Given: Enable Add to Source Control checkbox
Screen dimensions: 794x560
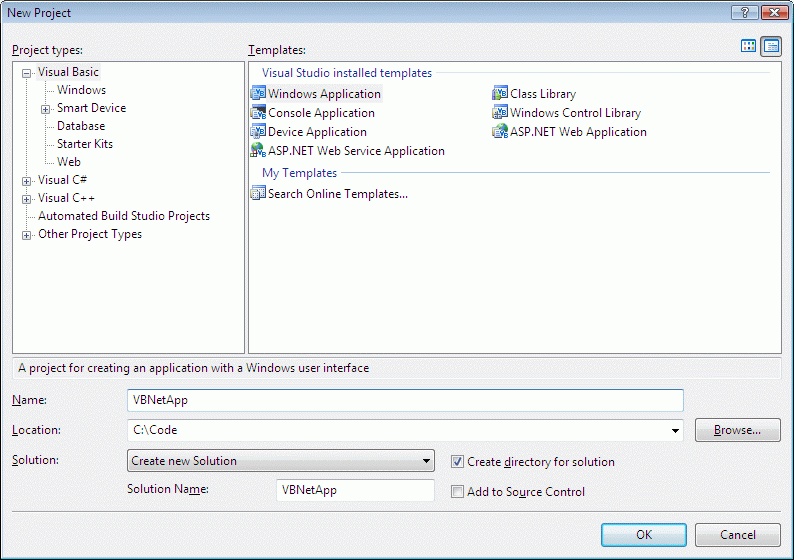Looking at the screenshot, I should tap(457, 491).
